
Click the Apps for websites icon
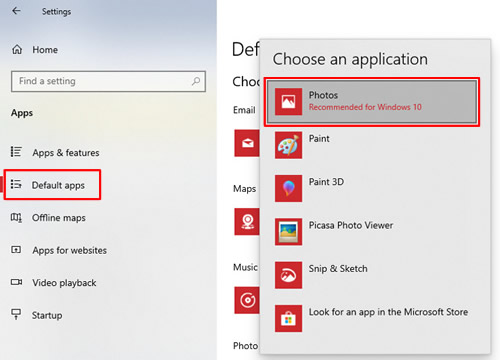coord(16,250)
